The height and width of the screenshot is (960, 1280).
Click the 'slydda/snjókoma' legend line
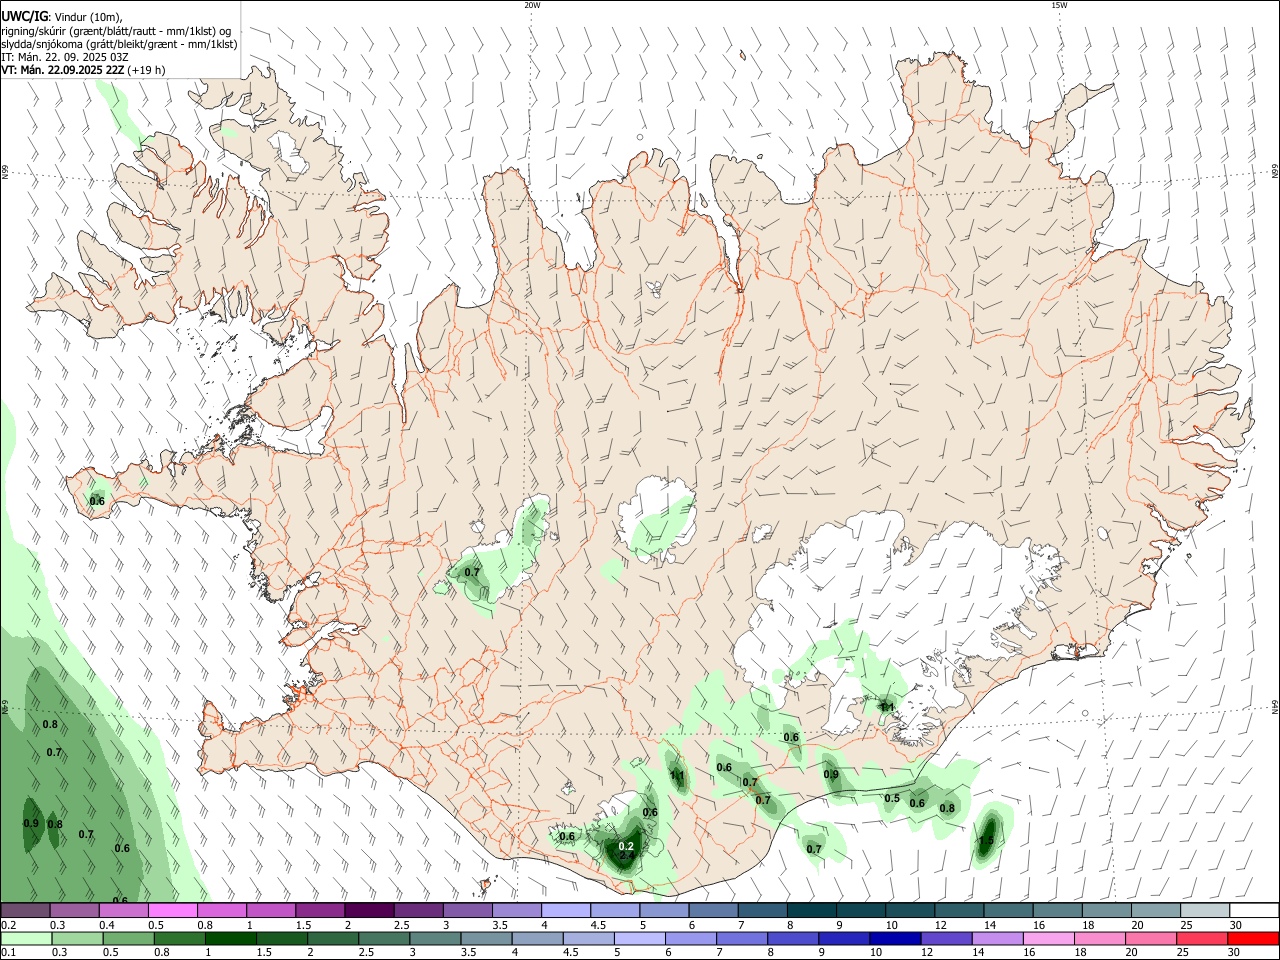coord(119,44)
